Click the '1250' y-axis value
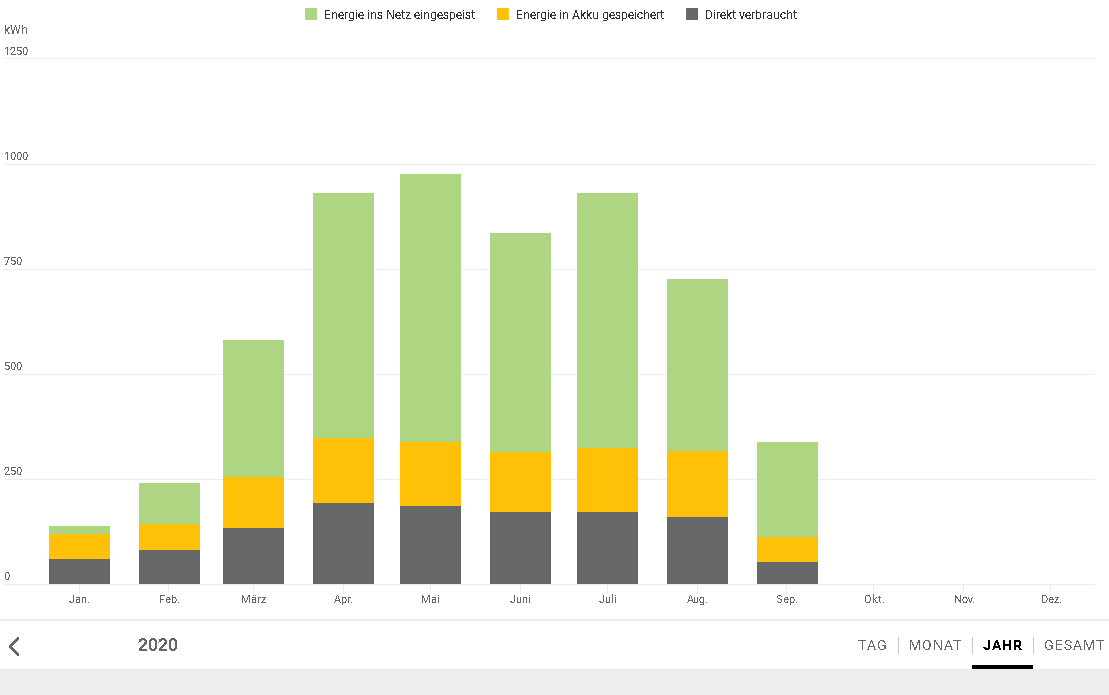 click(x=16, y=51)
